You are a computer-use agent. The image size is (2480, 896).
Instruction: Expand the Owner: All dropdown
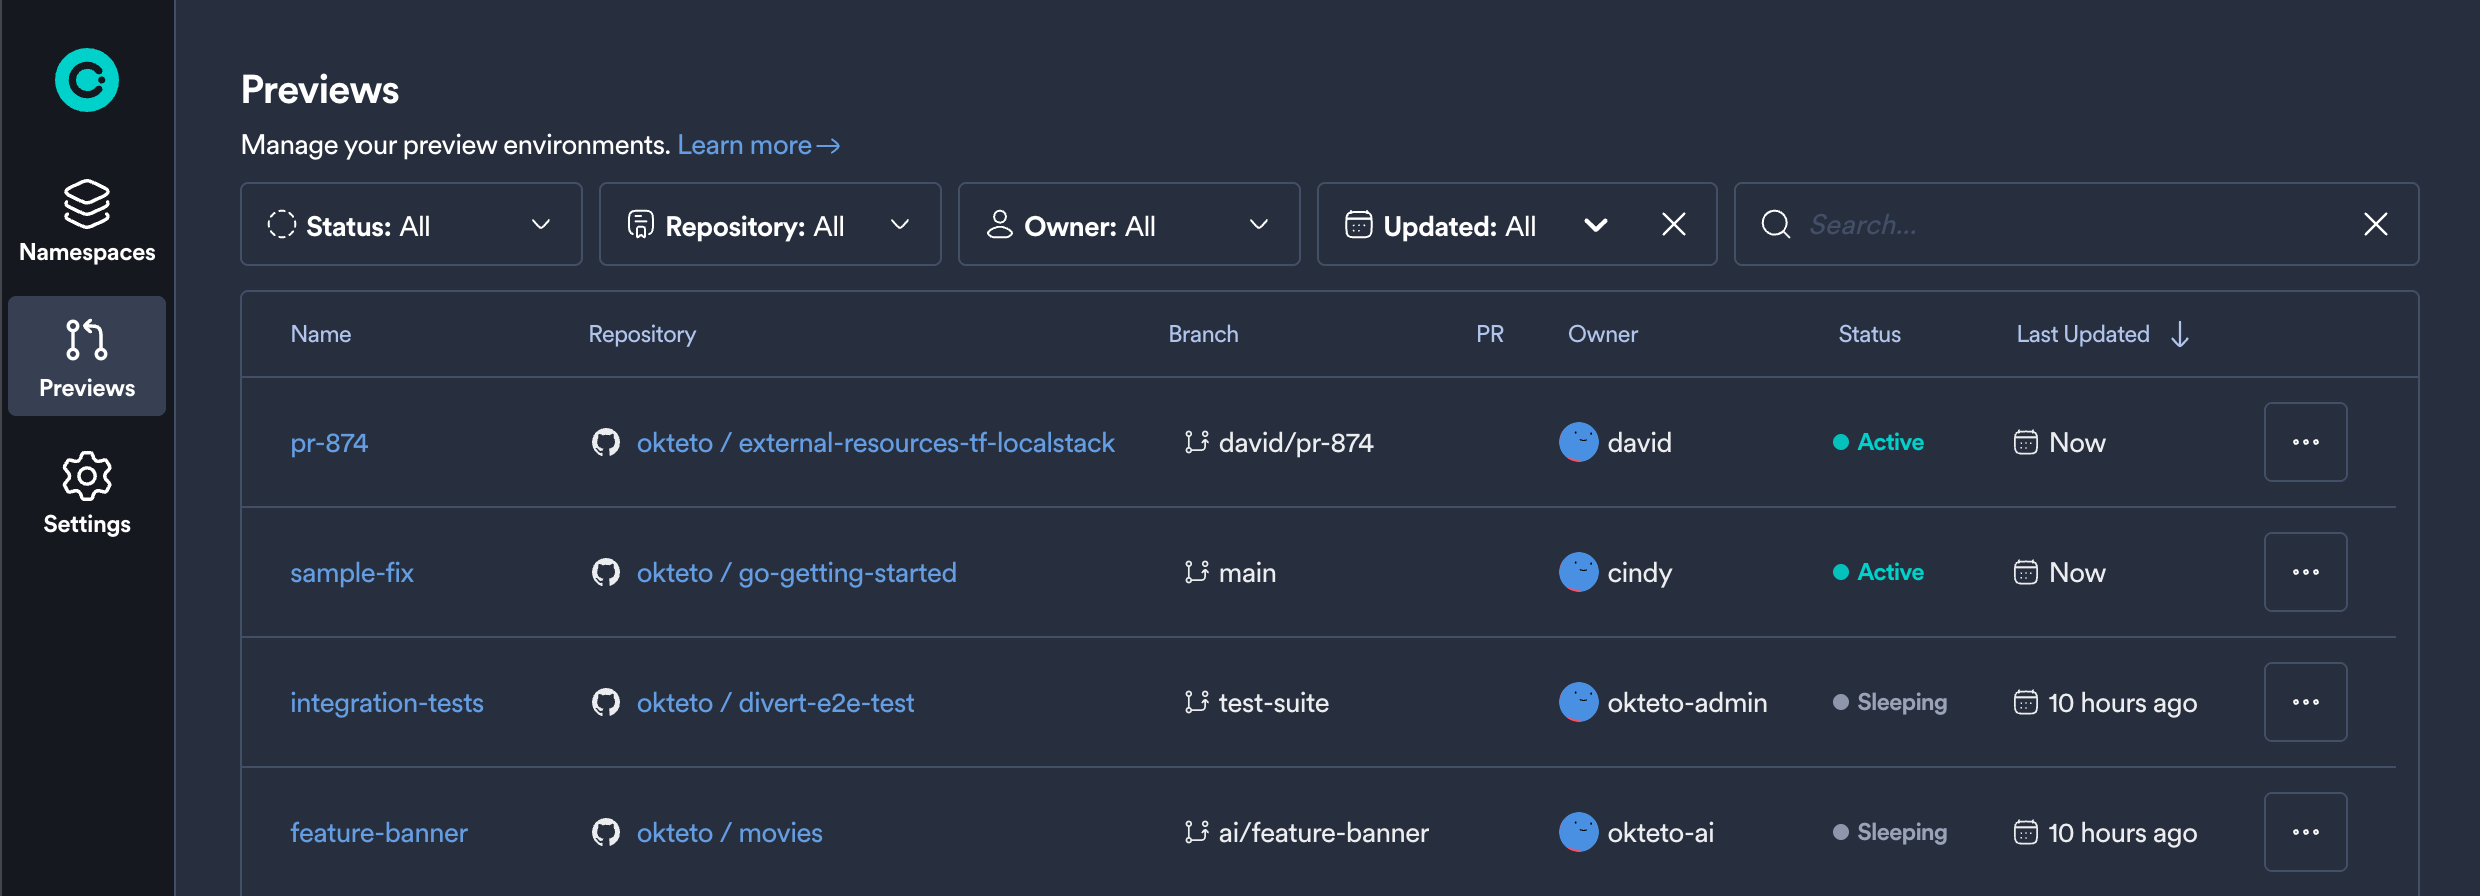[x=1128, y=225]
